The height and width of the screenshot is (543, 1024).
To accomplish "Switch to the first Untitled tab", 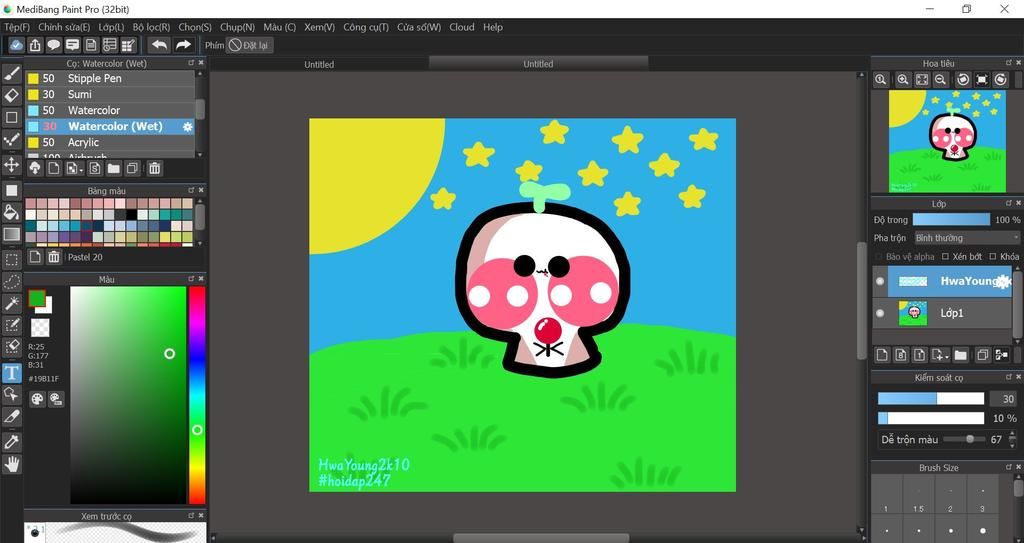I will (x=319, y=64).
